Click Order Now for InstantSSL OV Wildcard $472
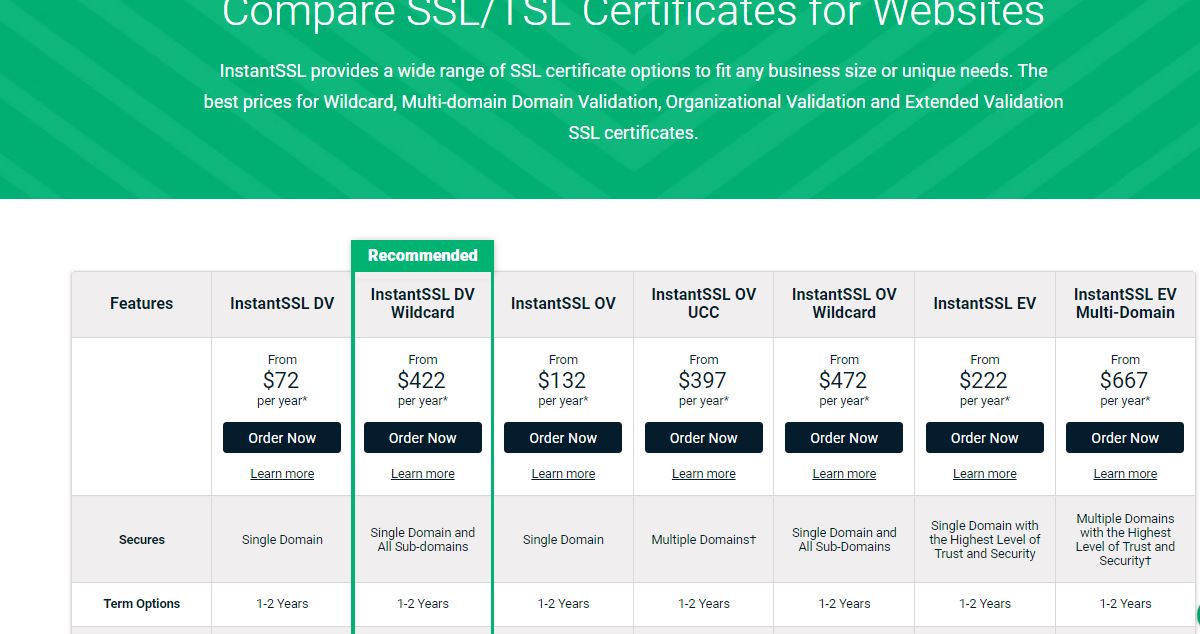The image size is (1200, 634). (844, 438)
